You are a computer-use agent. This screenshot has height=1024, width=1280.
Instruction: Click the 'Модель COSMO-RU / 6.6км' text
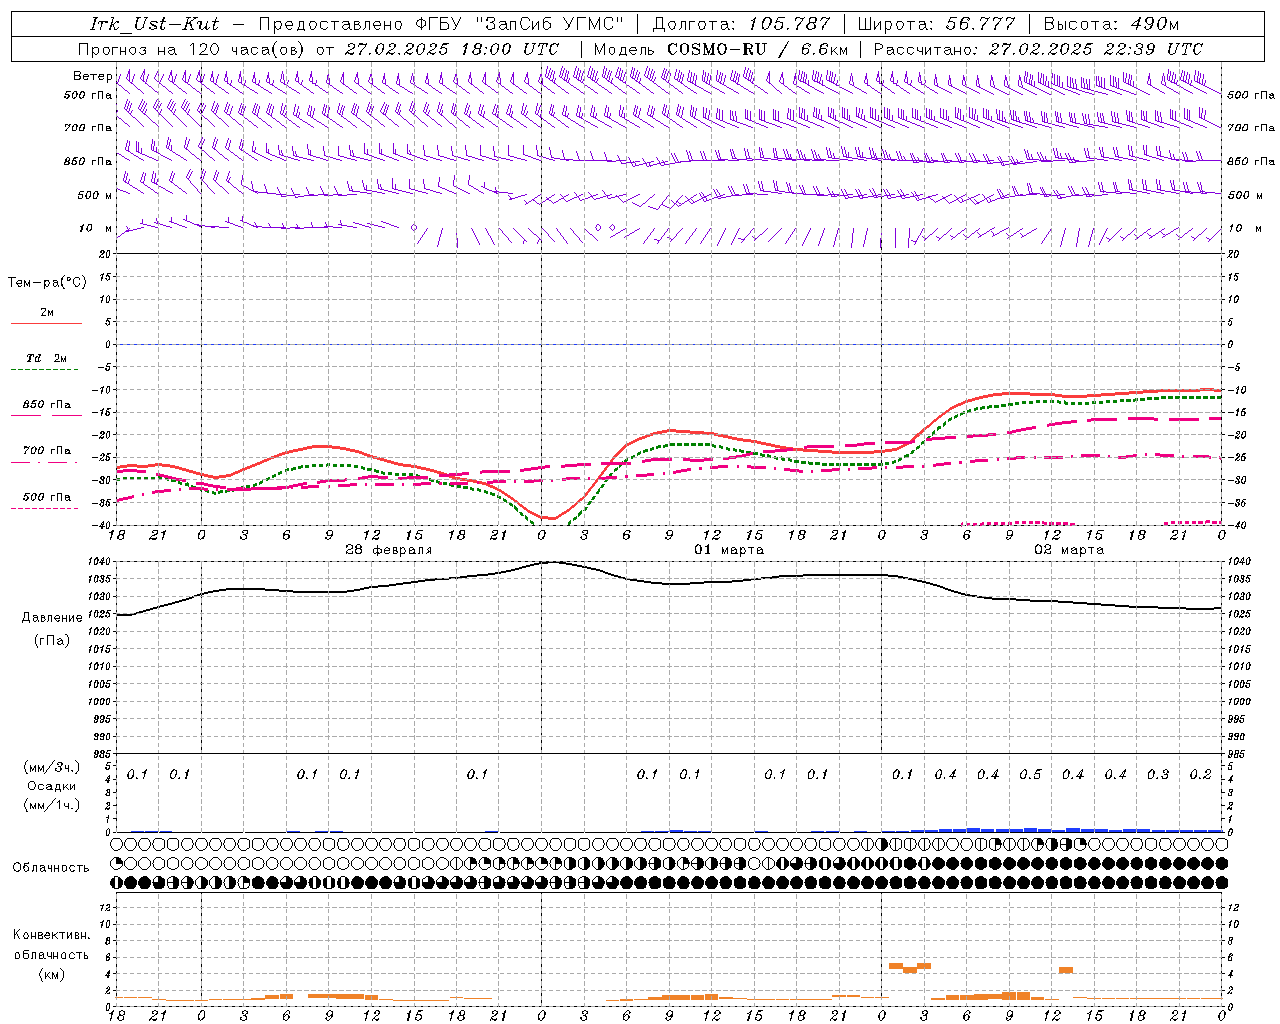tap(721, 48)
